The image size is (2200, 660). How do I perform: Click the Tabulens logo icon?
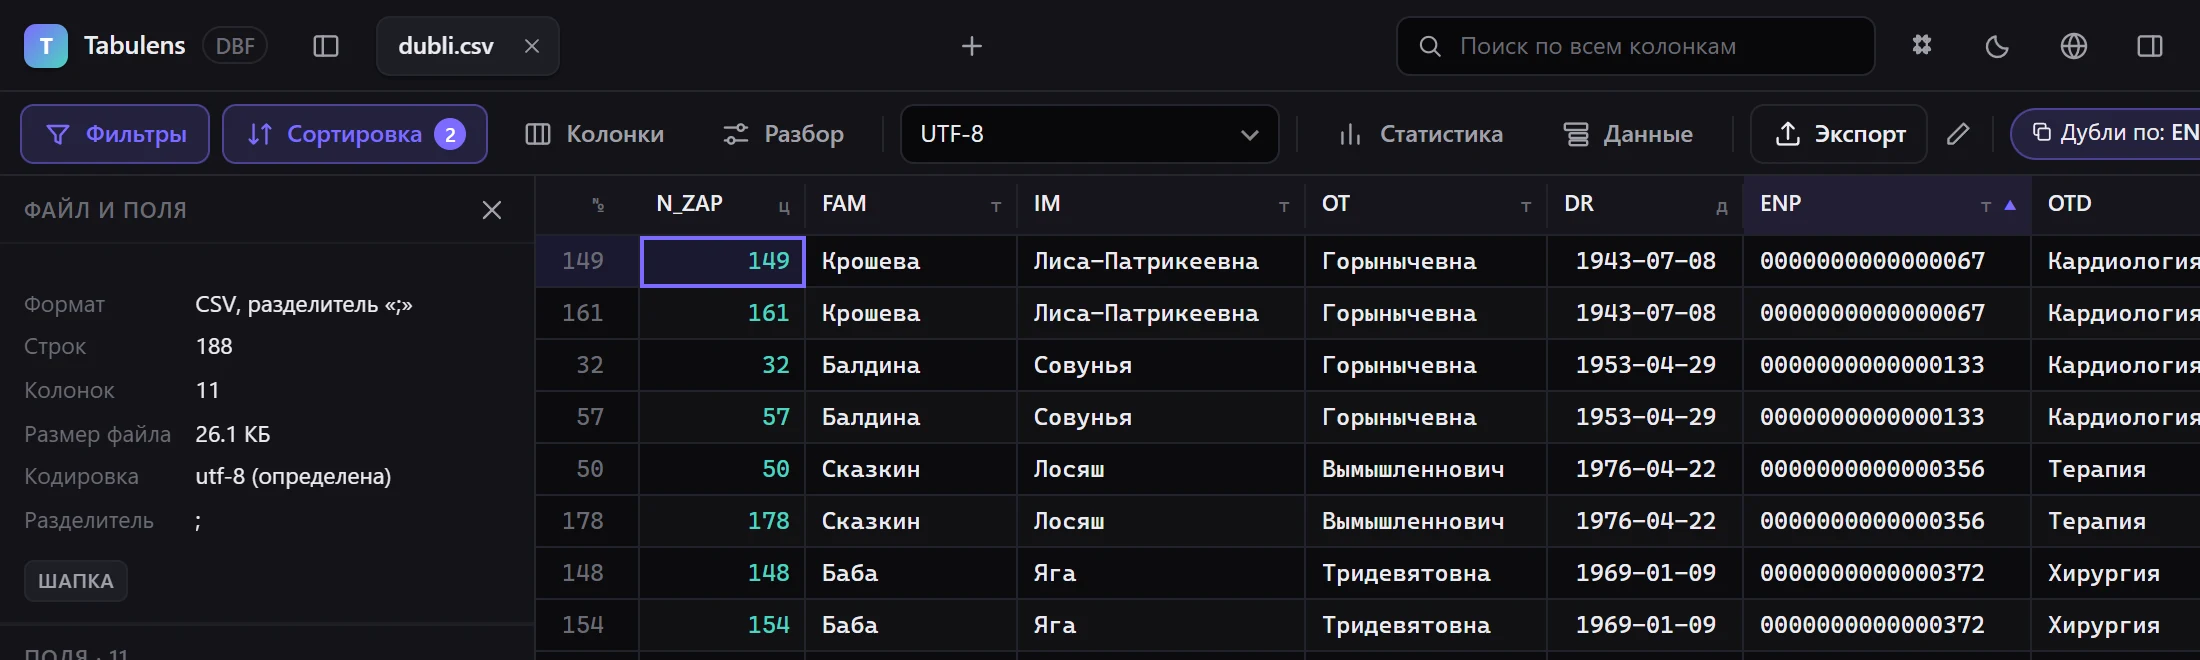[x=46, y=46]
